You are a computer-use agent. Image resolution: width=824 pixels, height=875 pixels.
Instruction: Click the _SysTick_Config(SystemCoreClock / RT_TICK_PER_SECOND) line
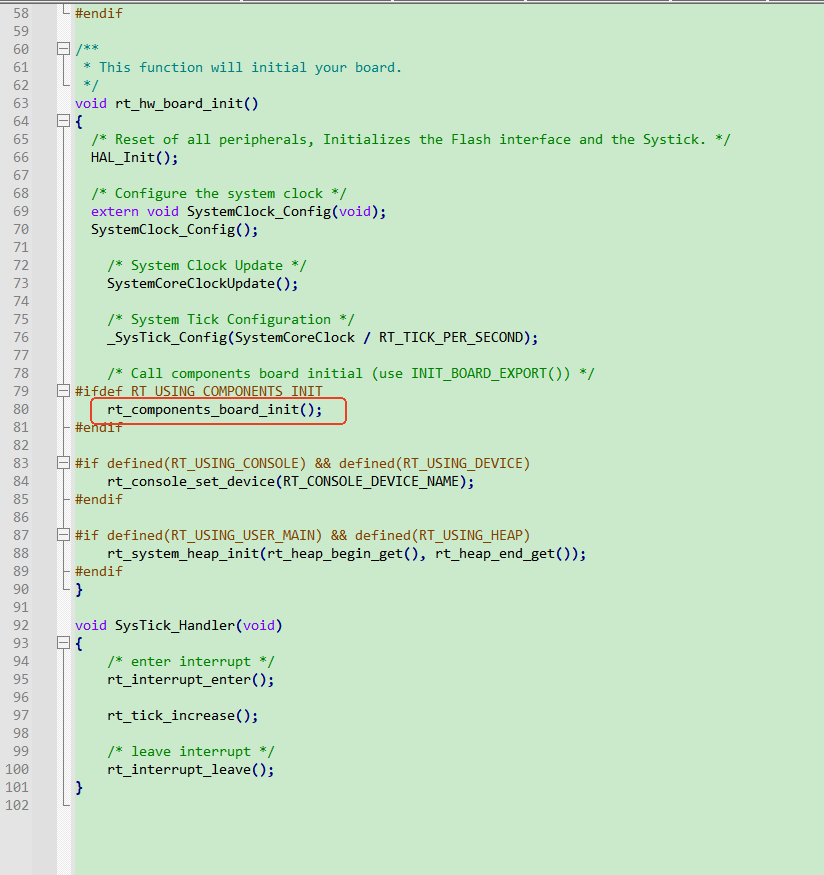[322, 338]
